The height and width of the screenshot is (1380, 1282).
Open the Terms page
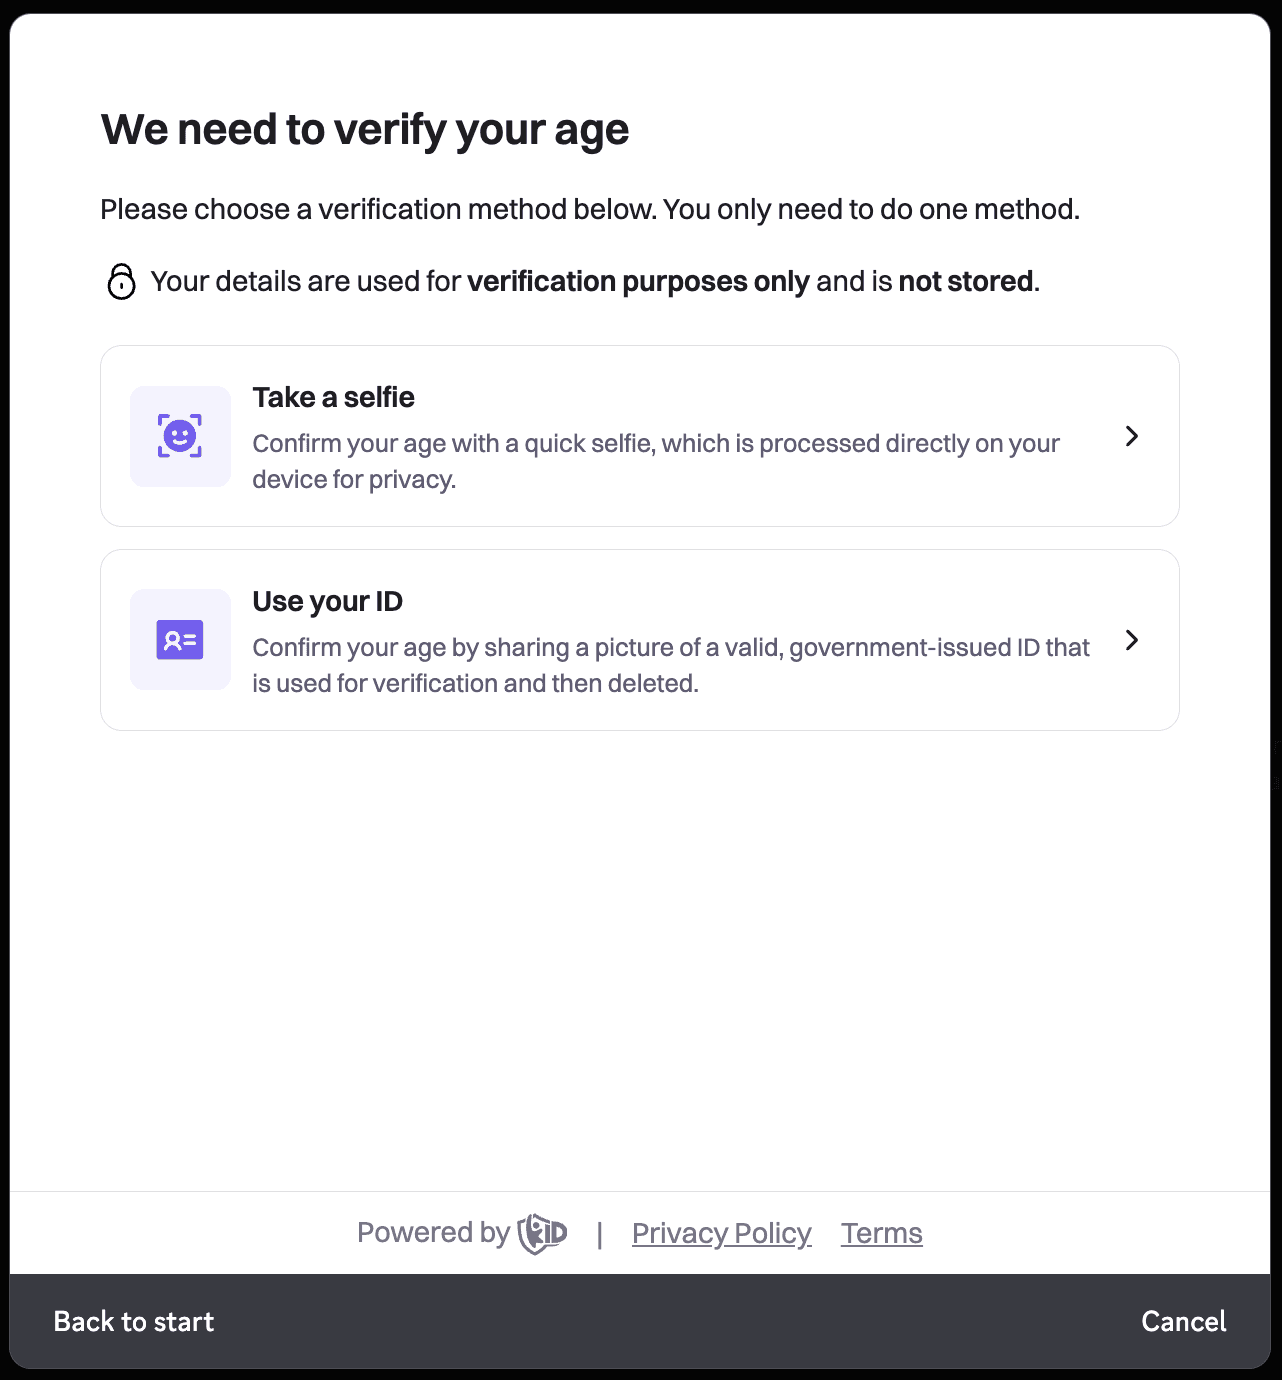(881, 1232)
